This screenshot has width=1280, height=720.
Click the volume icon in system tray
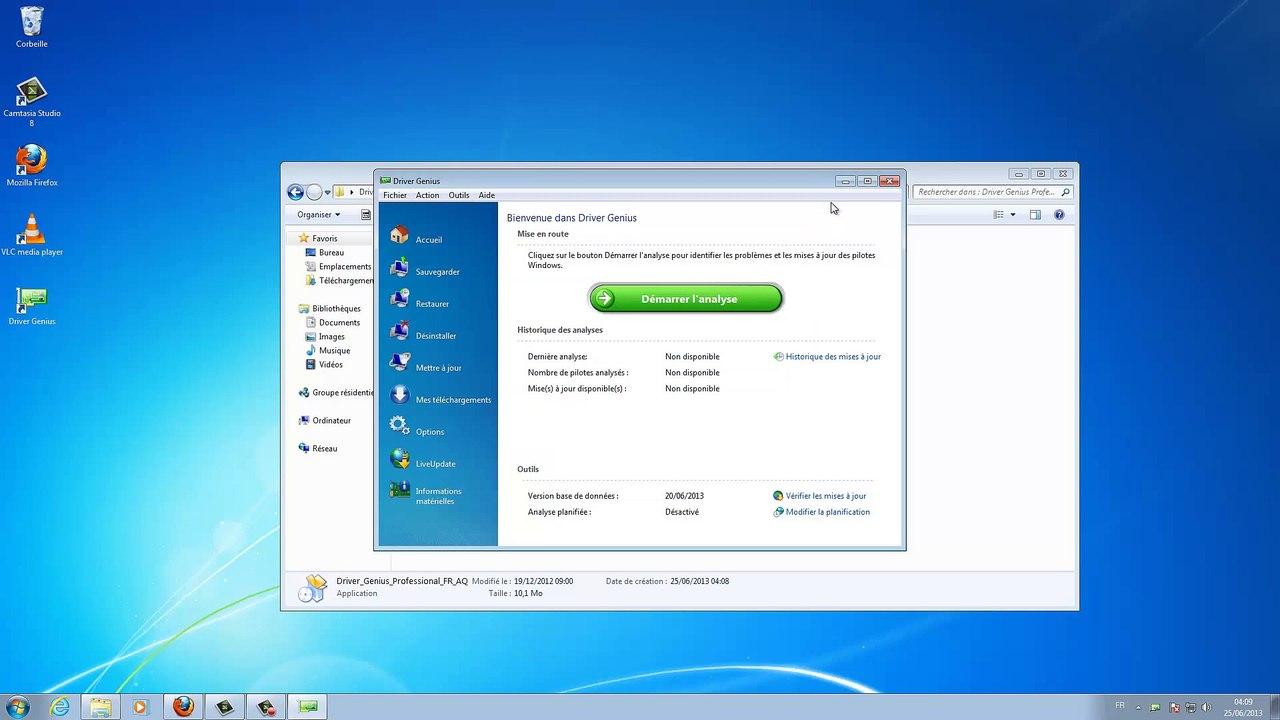pos(1207,707)
